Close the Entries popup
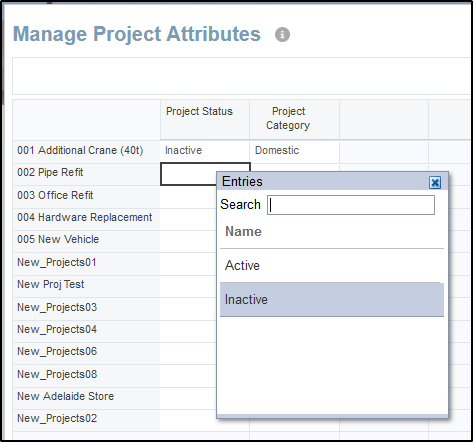Screen dimensions: 473x442 tap(435, 182)
